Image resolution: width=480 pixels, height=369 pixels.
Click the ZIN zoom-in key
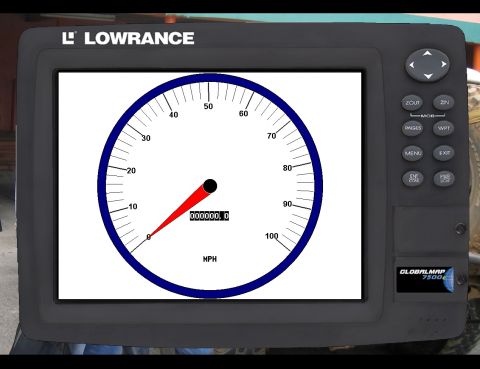444,102
